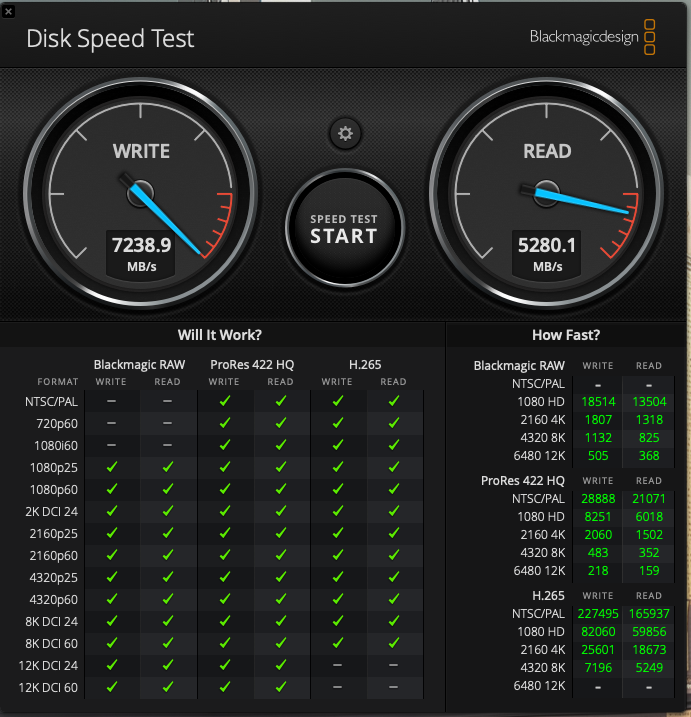Click the Blackmagic RAW heading in How Fast
This screenshot has height=717, width=691.
[x=519, y=366]
